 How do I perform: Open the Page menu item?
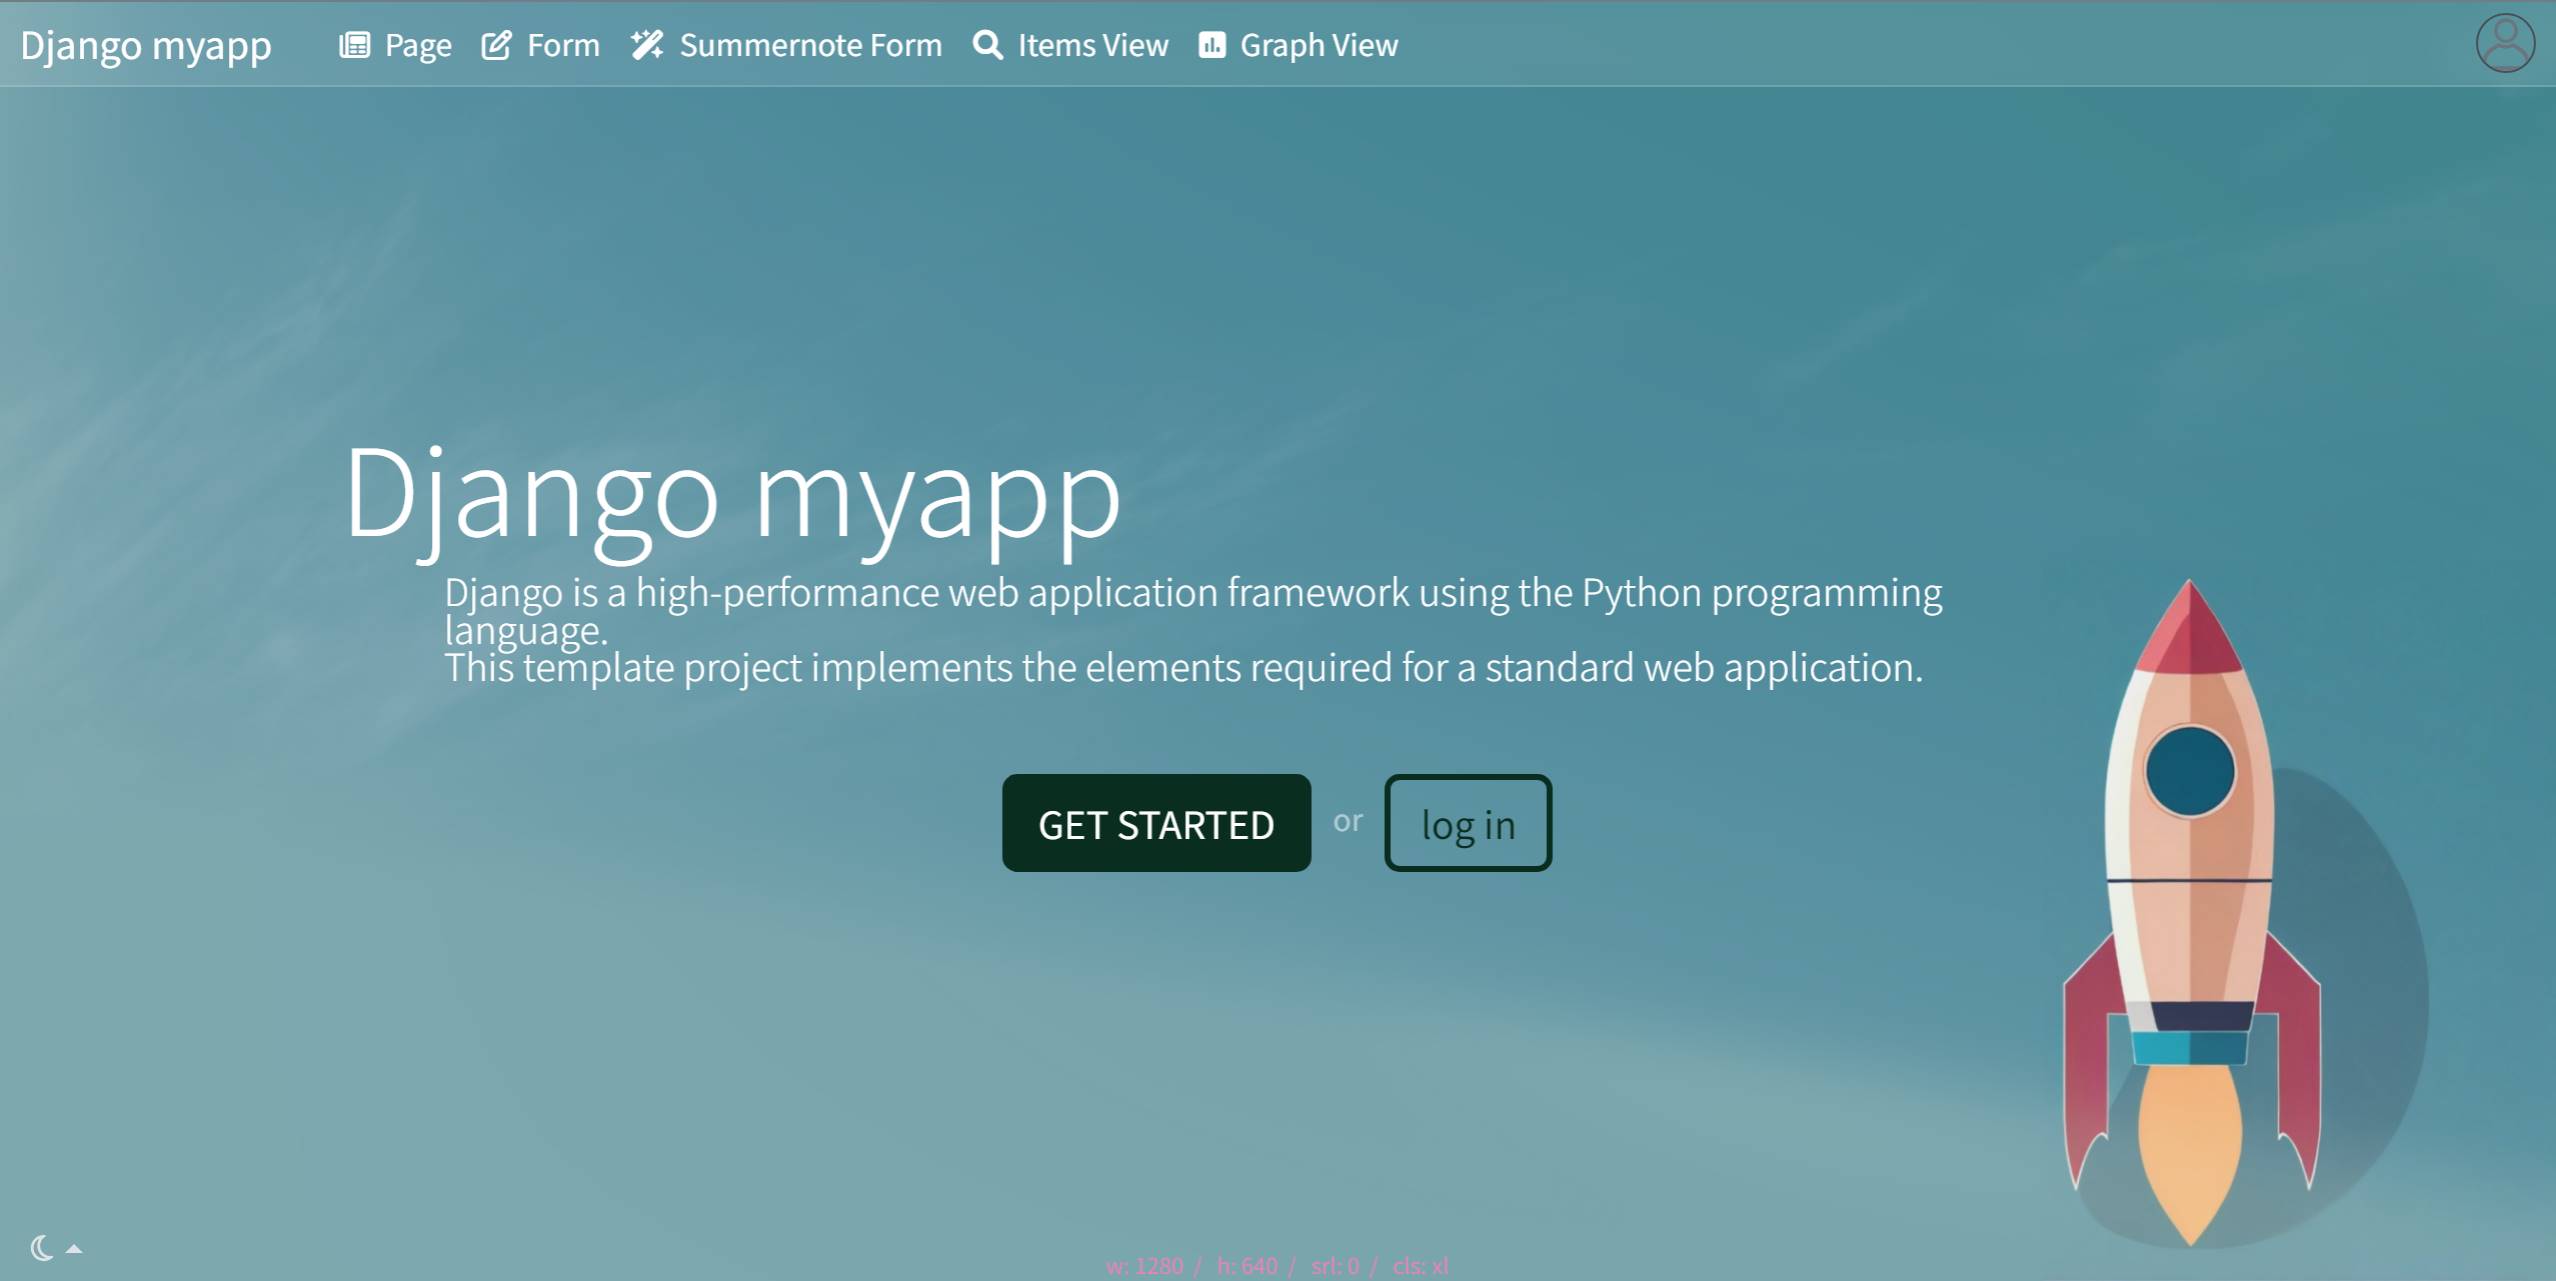[397, 44]
